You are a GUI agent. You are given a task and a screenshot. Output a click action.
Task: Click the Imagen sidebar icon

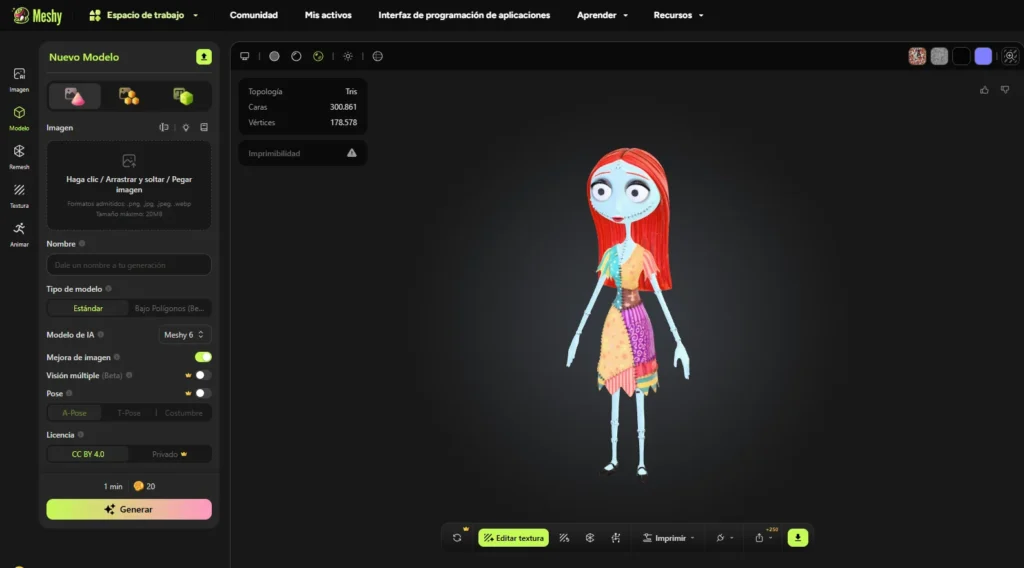(19, 78)
